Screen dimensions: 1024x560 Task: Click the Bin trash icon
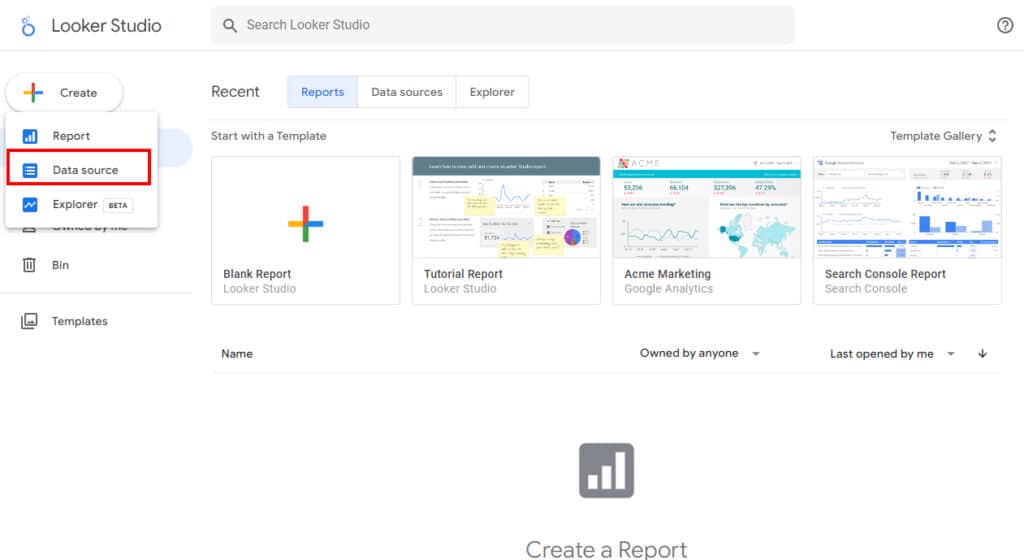coord(29,265)
